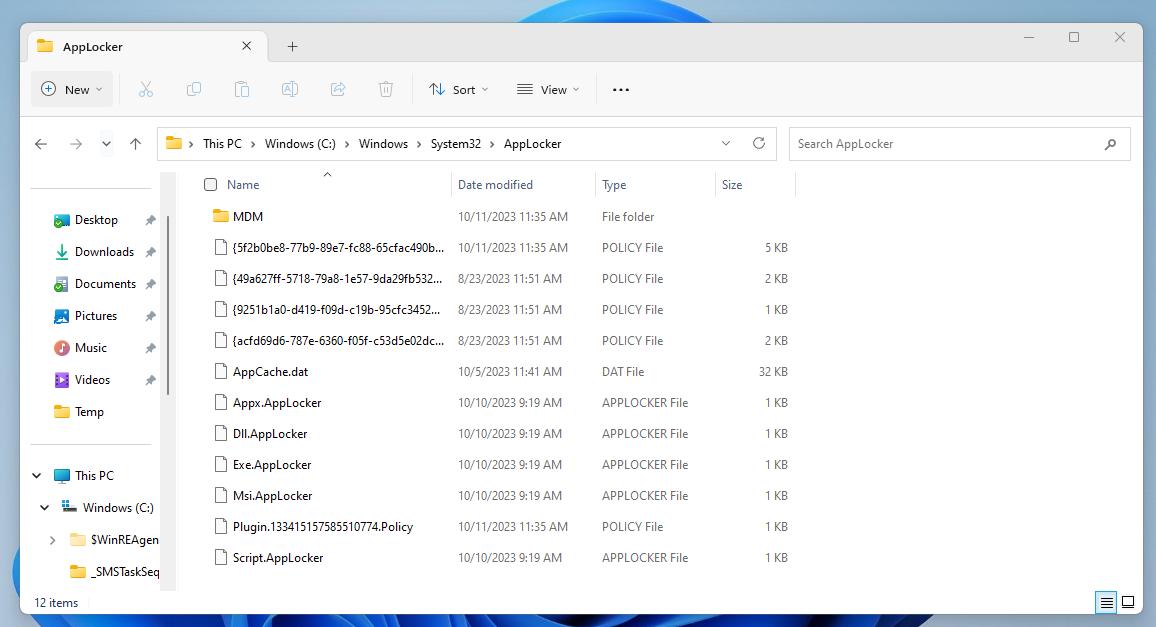The width and height of the screenshot is (1156, 627).
Task: Click the Share icon in toolbar
Action: (338, 90)
